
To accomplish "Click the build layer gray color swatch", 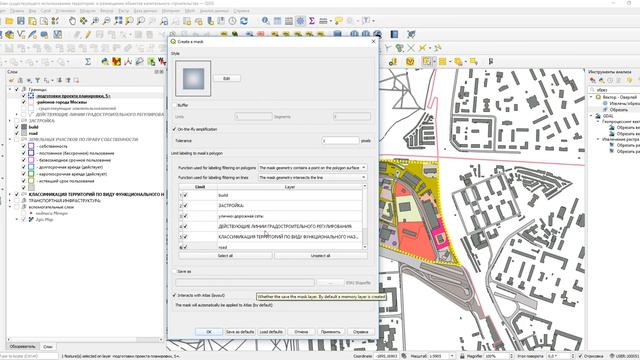I will tap(24, 127).
